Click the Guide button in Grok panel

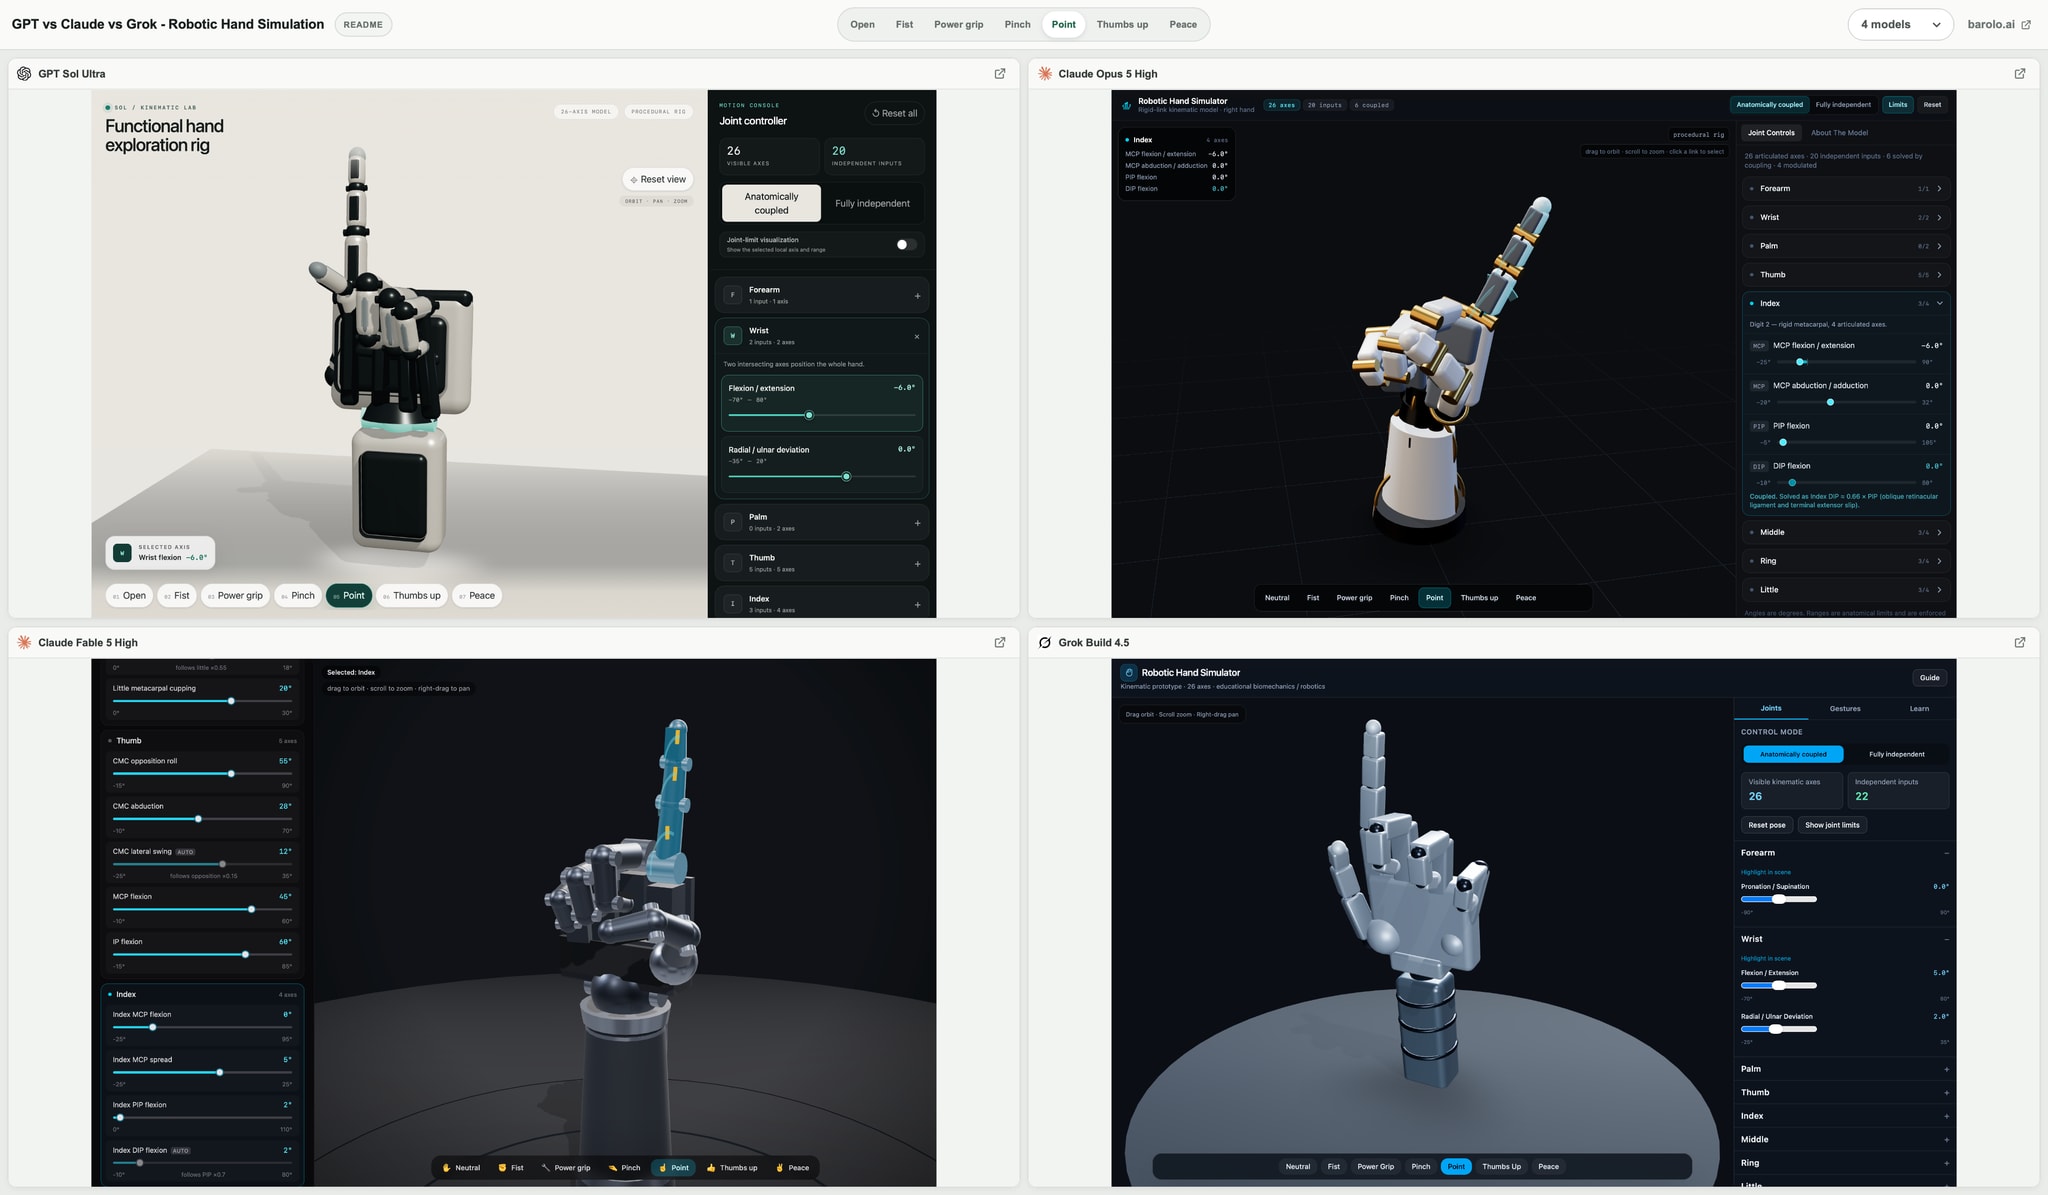[1929, 678]
